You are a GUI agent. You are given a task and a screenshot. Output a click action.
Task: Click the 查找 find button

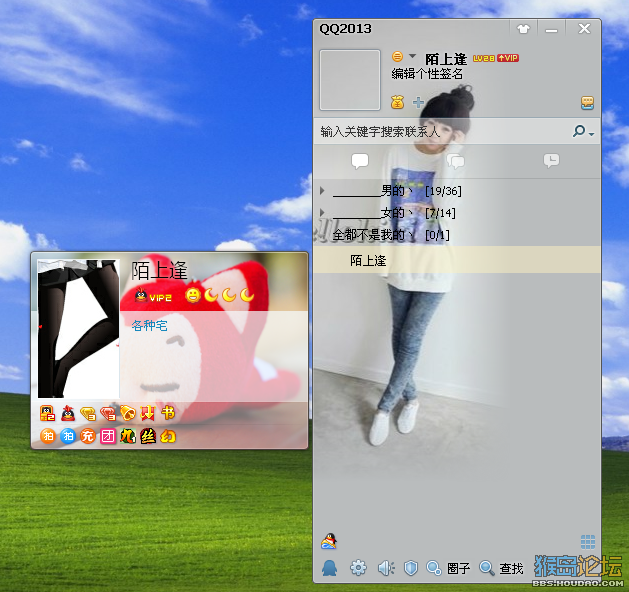click(501, 568)
